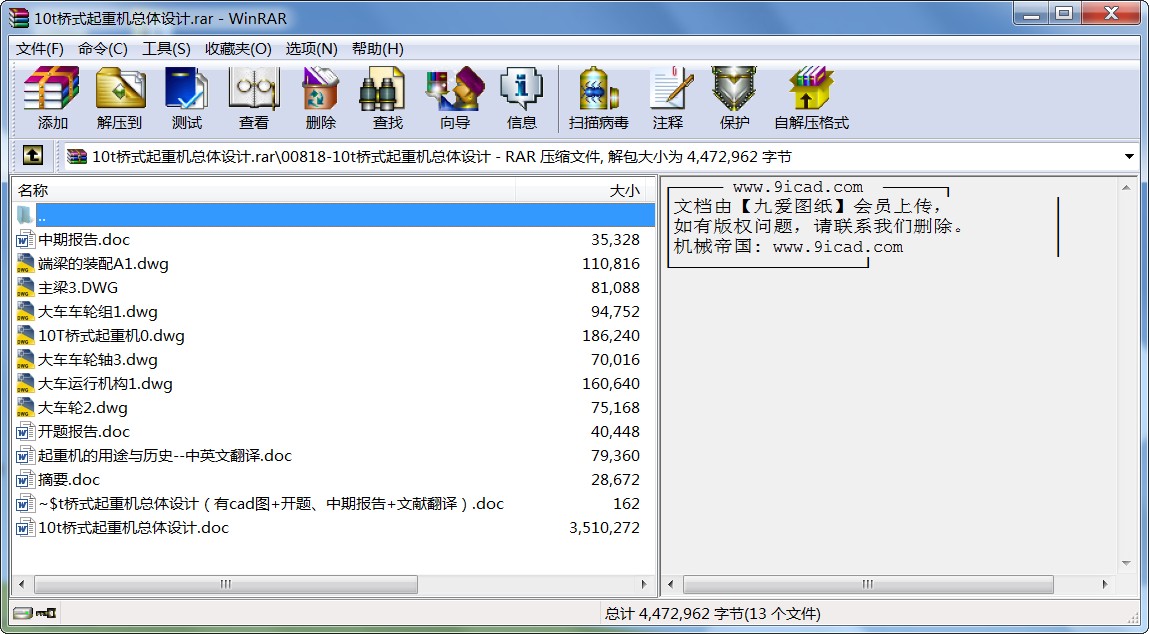Click the up-one-level folder button
This screenshot has height=634, width=1149.
33,156
